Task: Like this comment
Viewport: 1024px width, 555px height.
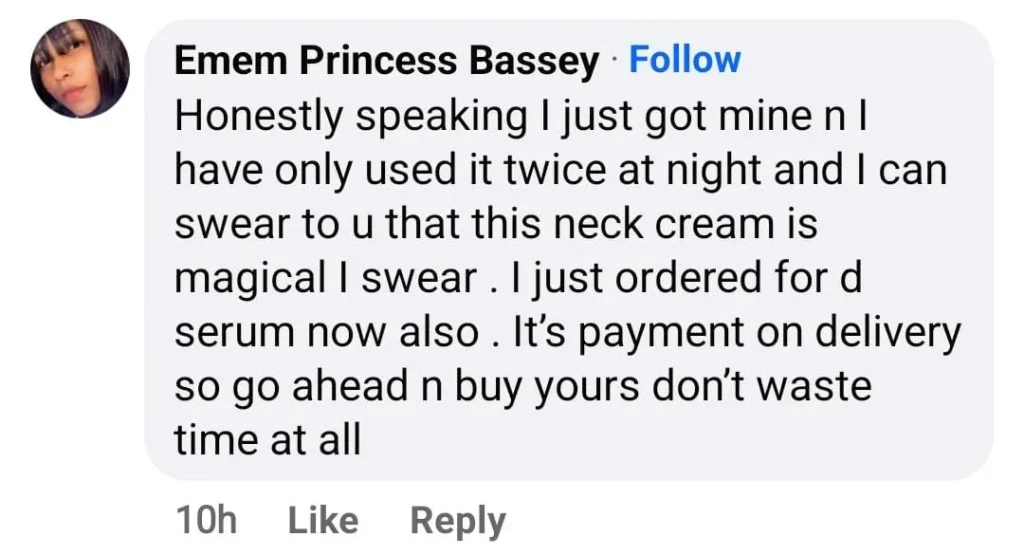Action: click(322, 520)
